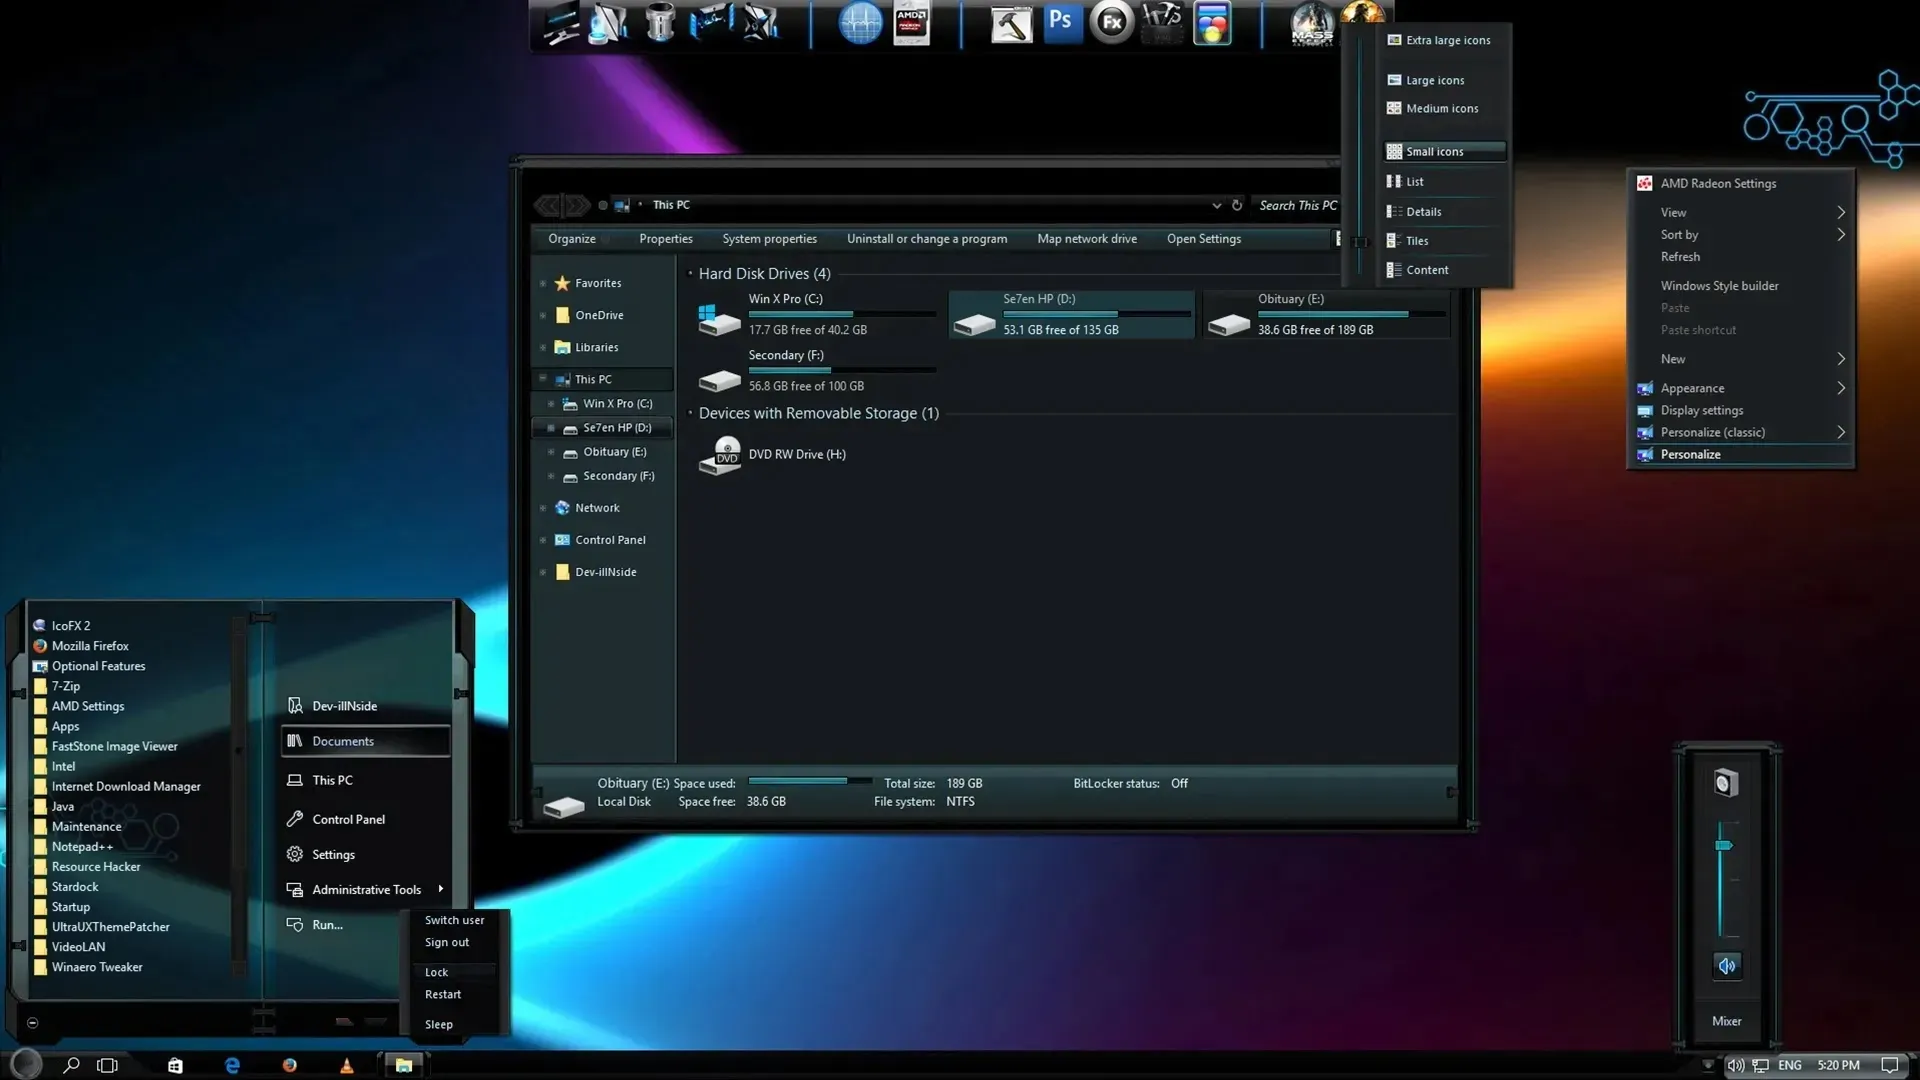The width and height of the screenshot is (1920, 1080).
Task: Choose Extra large icons view
Action: 1446,40
